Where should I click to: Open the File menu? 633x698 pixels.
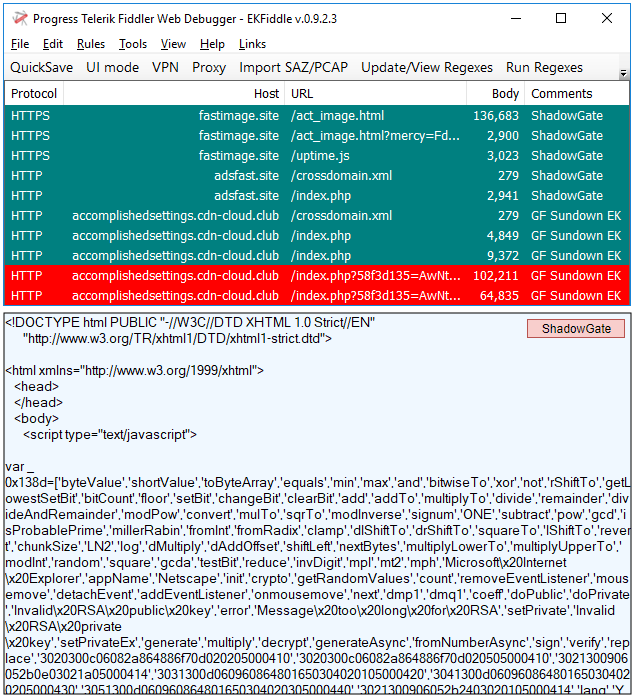coord(20,44)
